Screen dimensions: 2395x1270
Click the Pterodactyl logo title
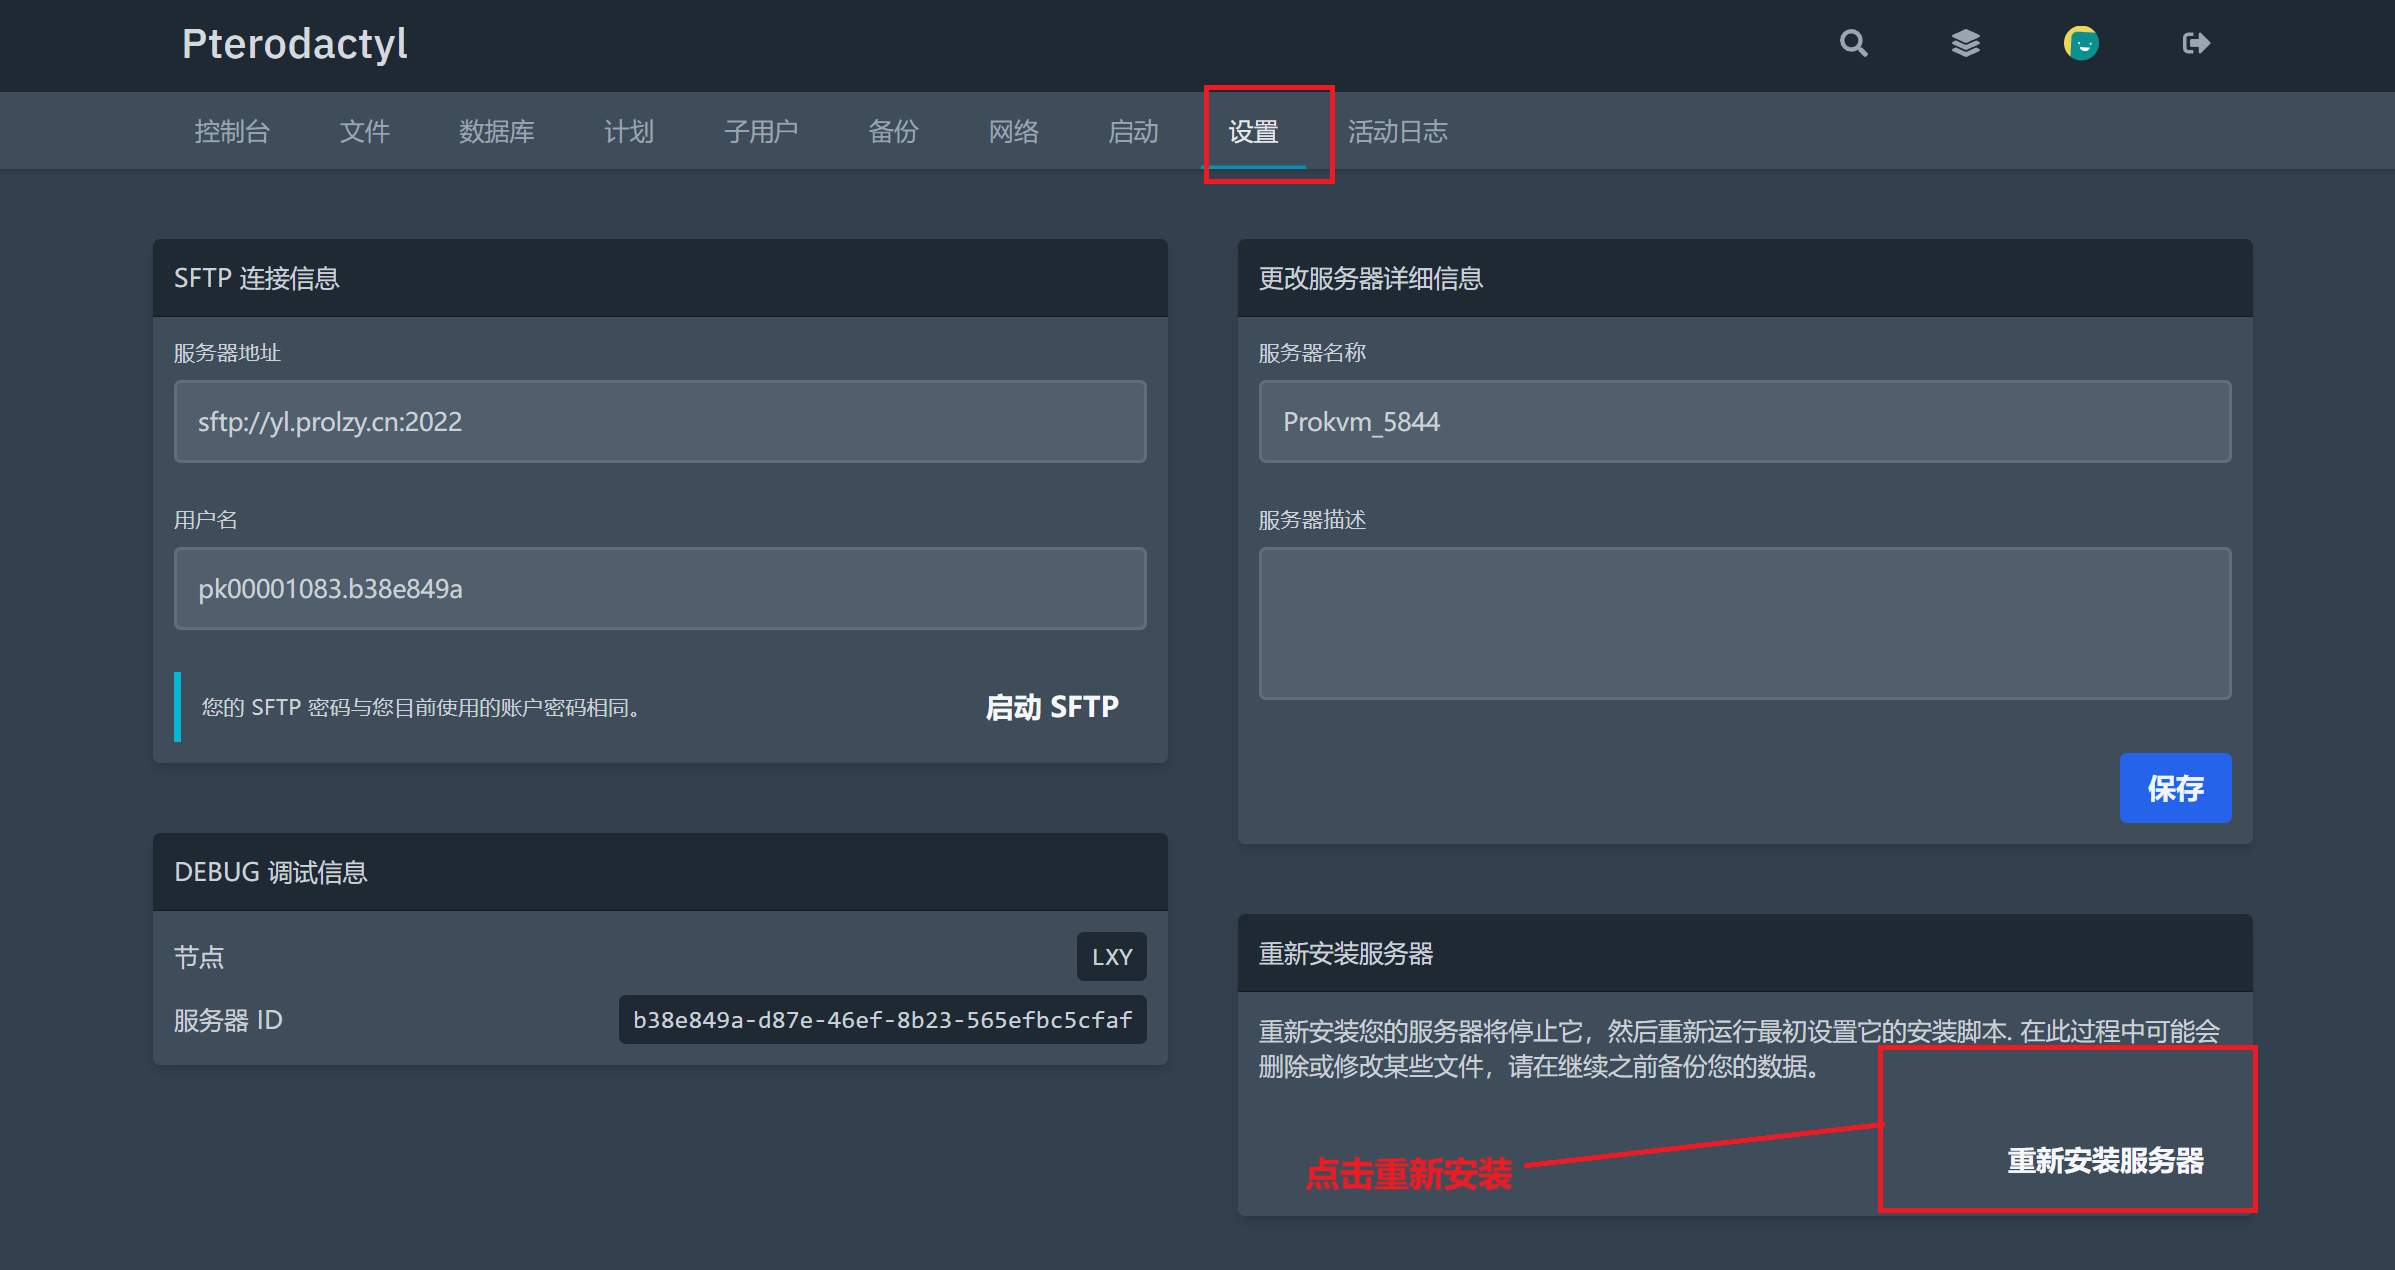pos(294,44)
